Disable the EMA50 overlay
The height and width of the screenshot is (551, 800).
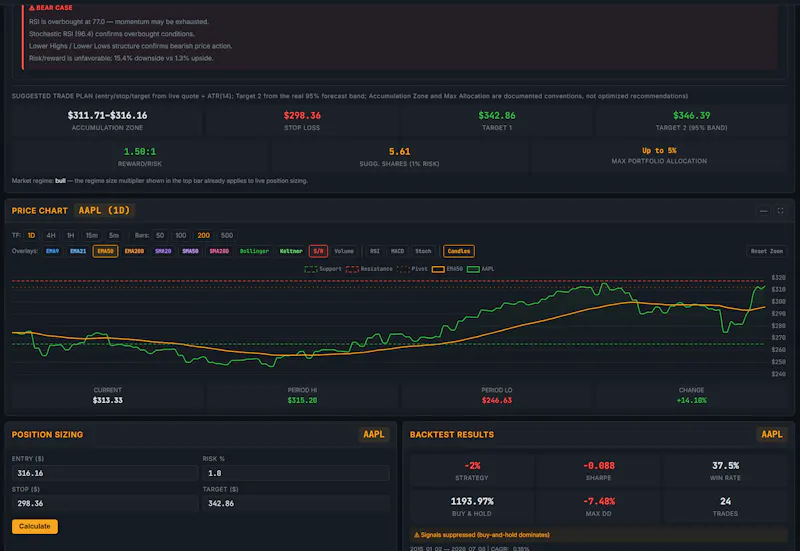pos(106,251)
